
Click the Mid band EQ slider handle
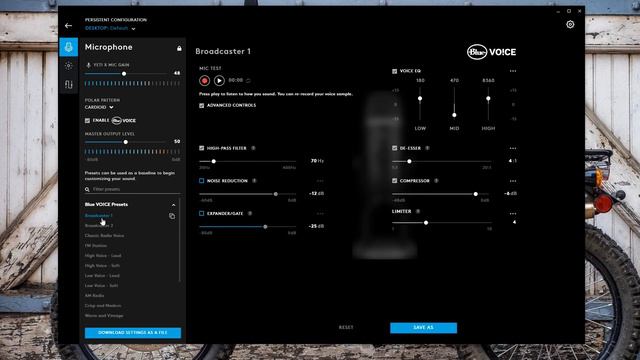coord(454,115)
